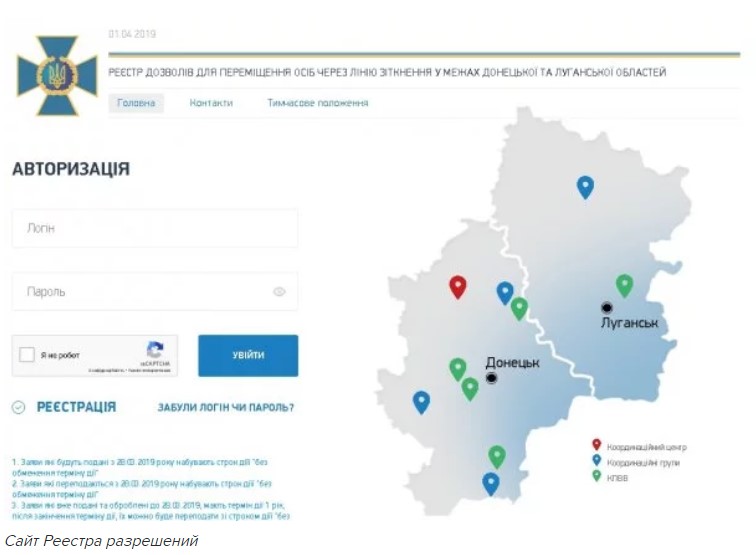
Task: Click 'Забули логін чи пароль?' link
Action: tap(225, 408)
